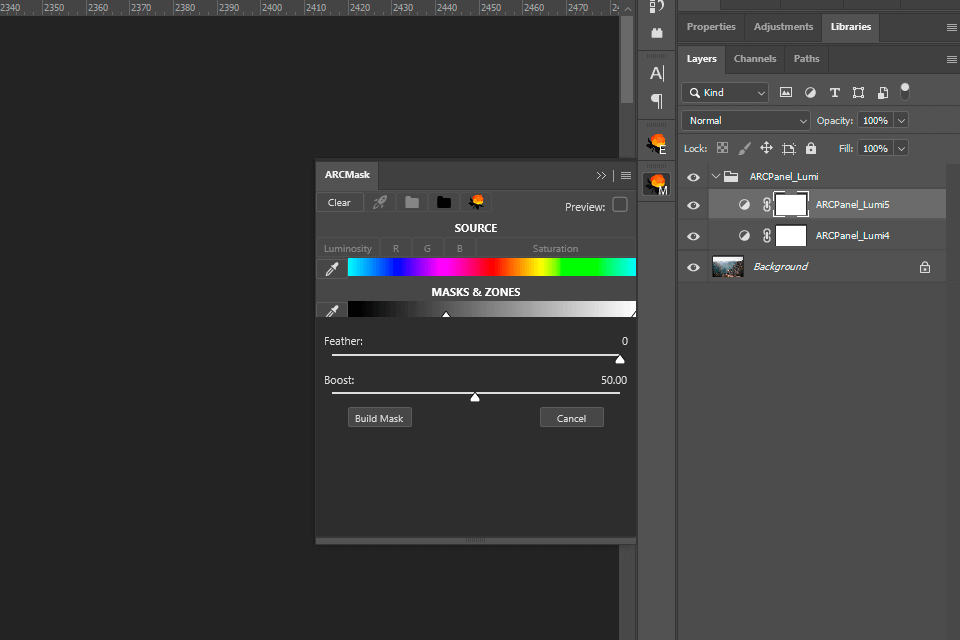
Task: Toggle visibility of ARCPanel_Lumi group
Action: 693,177
